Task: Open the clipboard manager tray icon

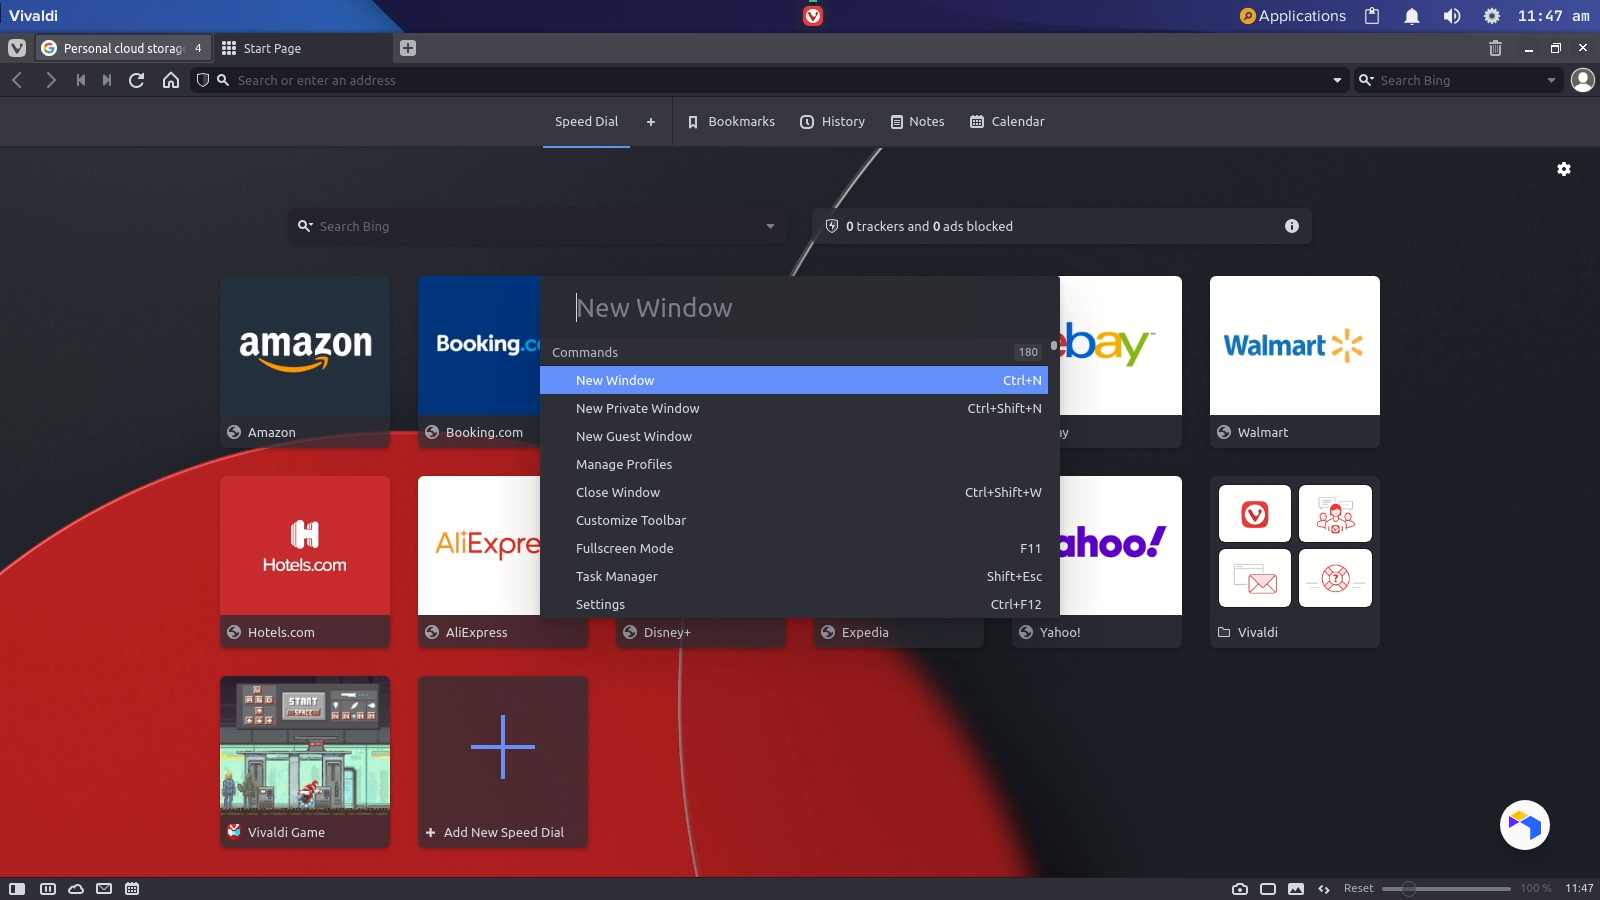Action: coord(1372,16)
